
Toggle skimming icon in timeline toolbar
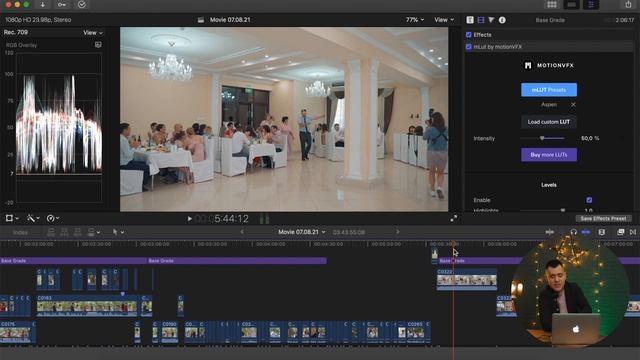(550, 232)
